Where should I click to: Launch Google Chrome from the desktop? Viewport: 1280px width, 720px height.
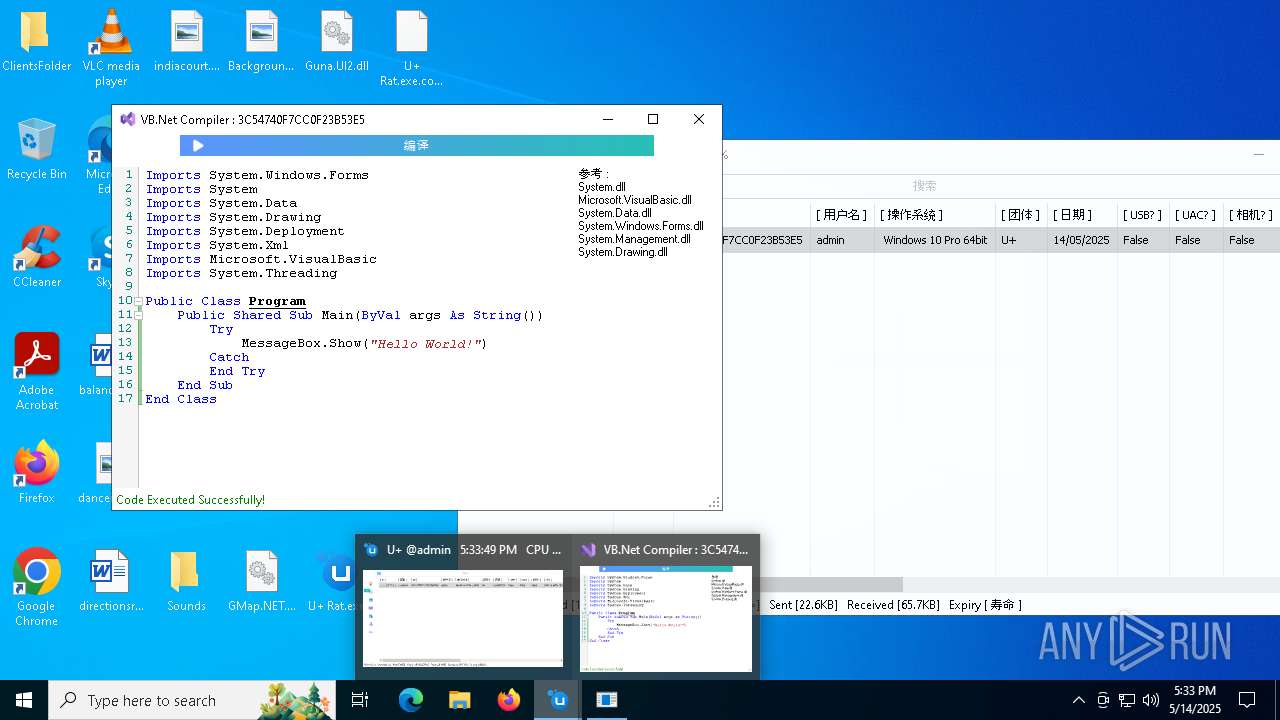pos(36,588)
